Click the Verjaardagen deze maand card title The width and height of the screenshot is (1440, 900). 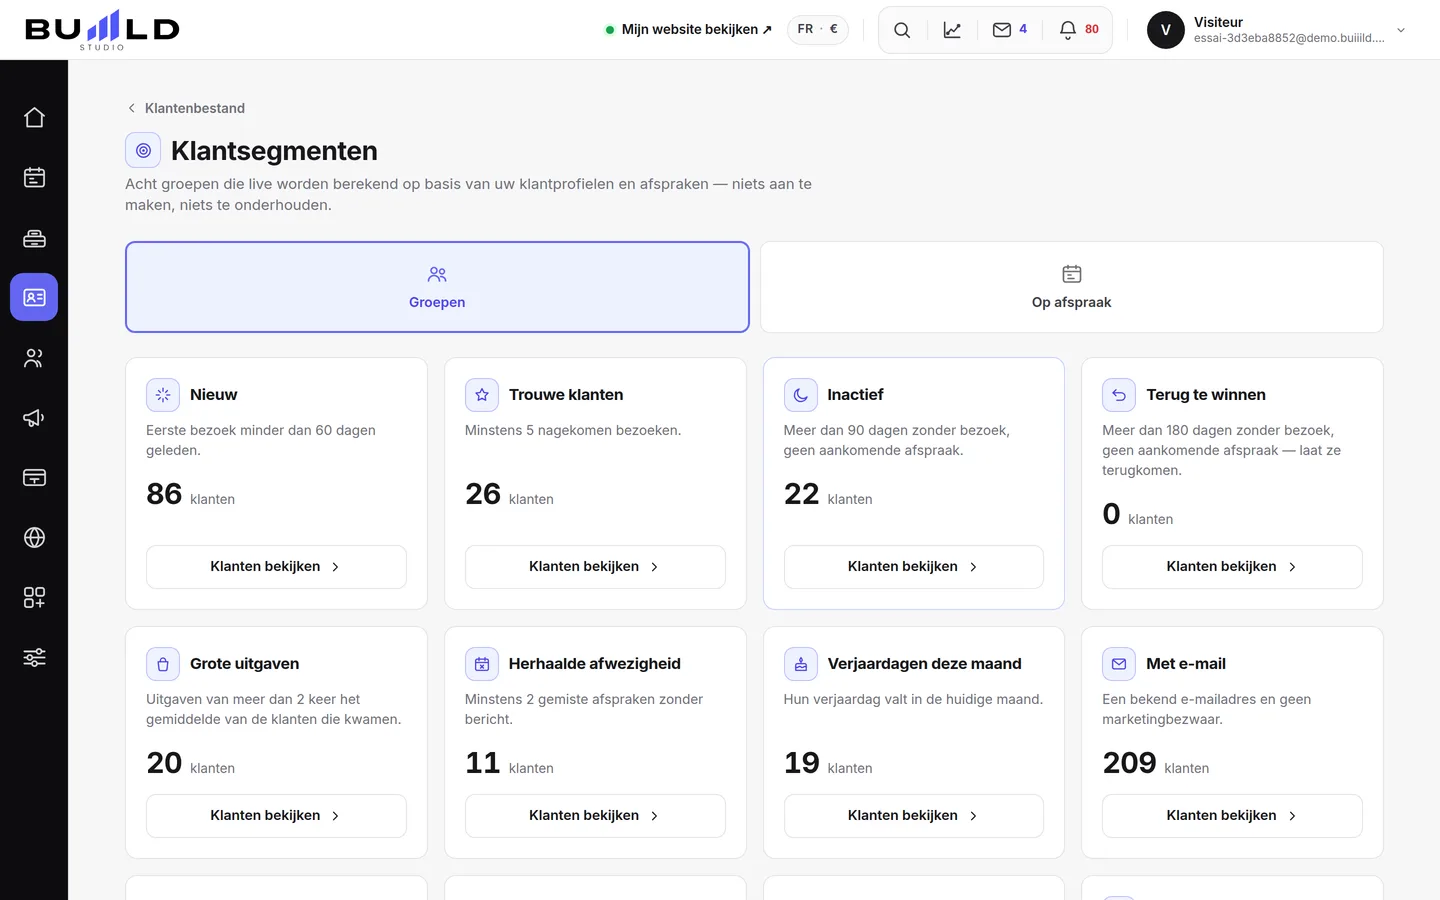point(925,664)
